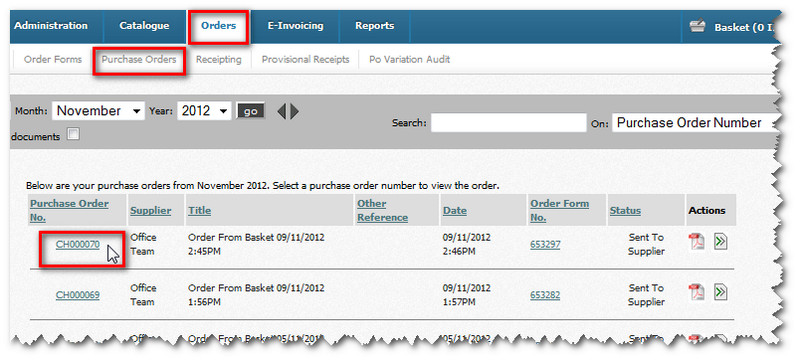Open order form 653297 link
The width and height of the screenshot is (800, 362).
(545, 245)
